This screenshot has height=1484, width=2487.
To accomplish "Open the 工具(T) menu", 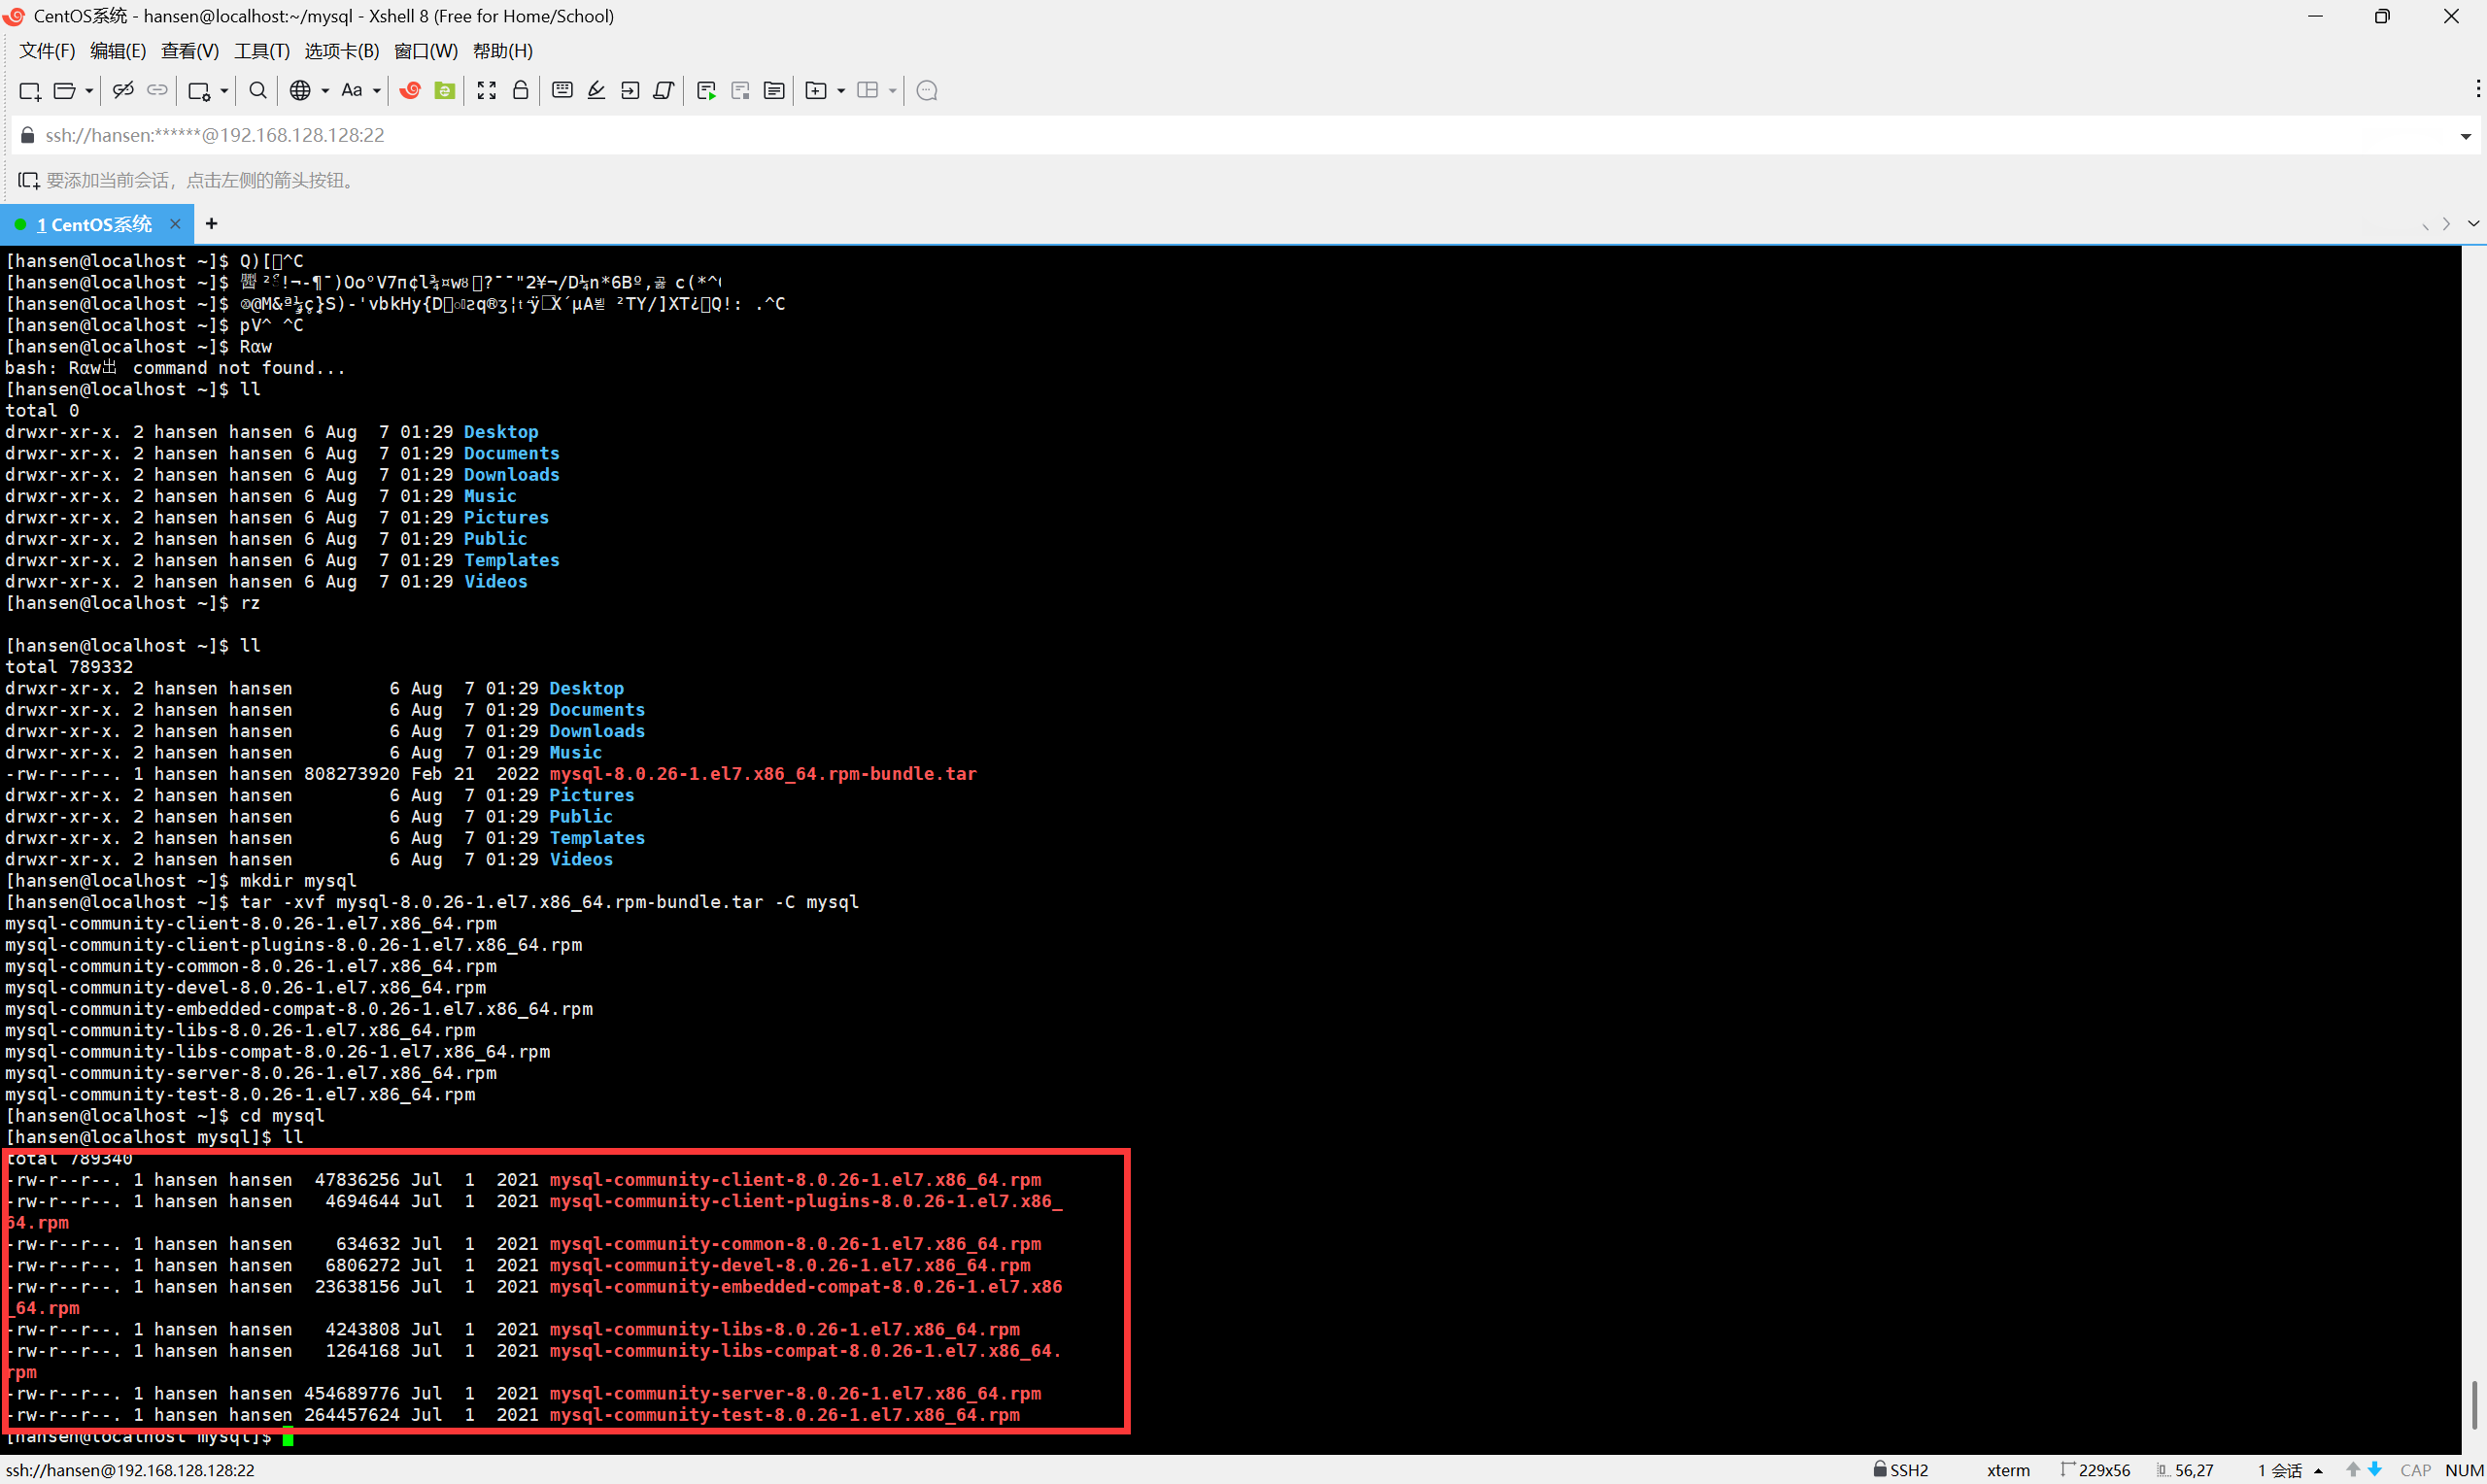I will coord(261,51).
